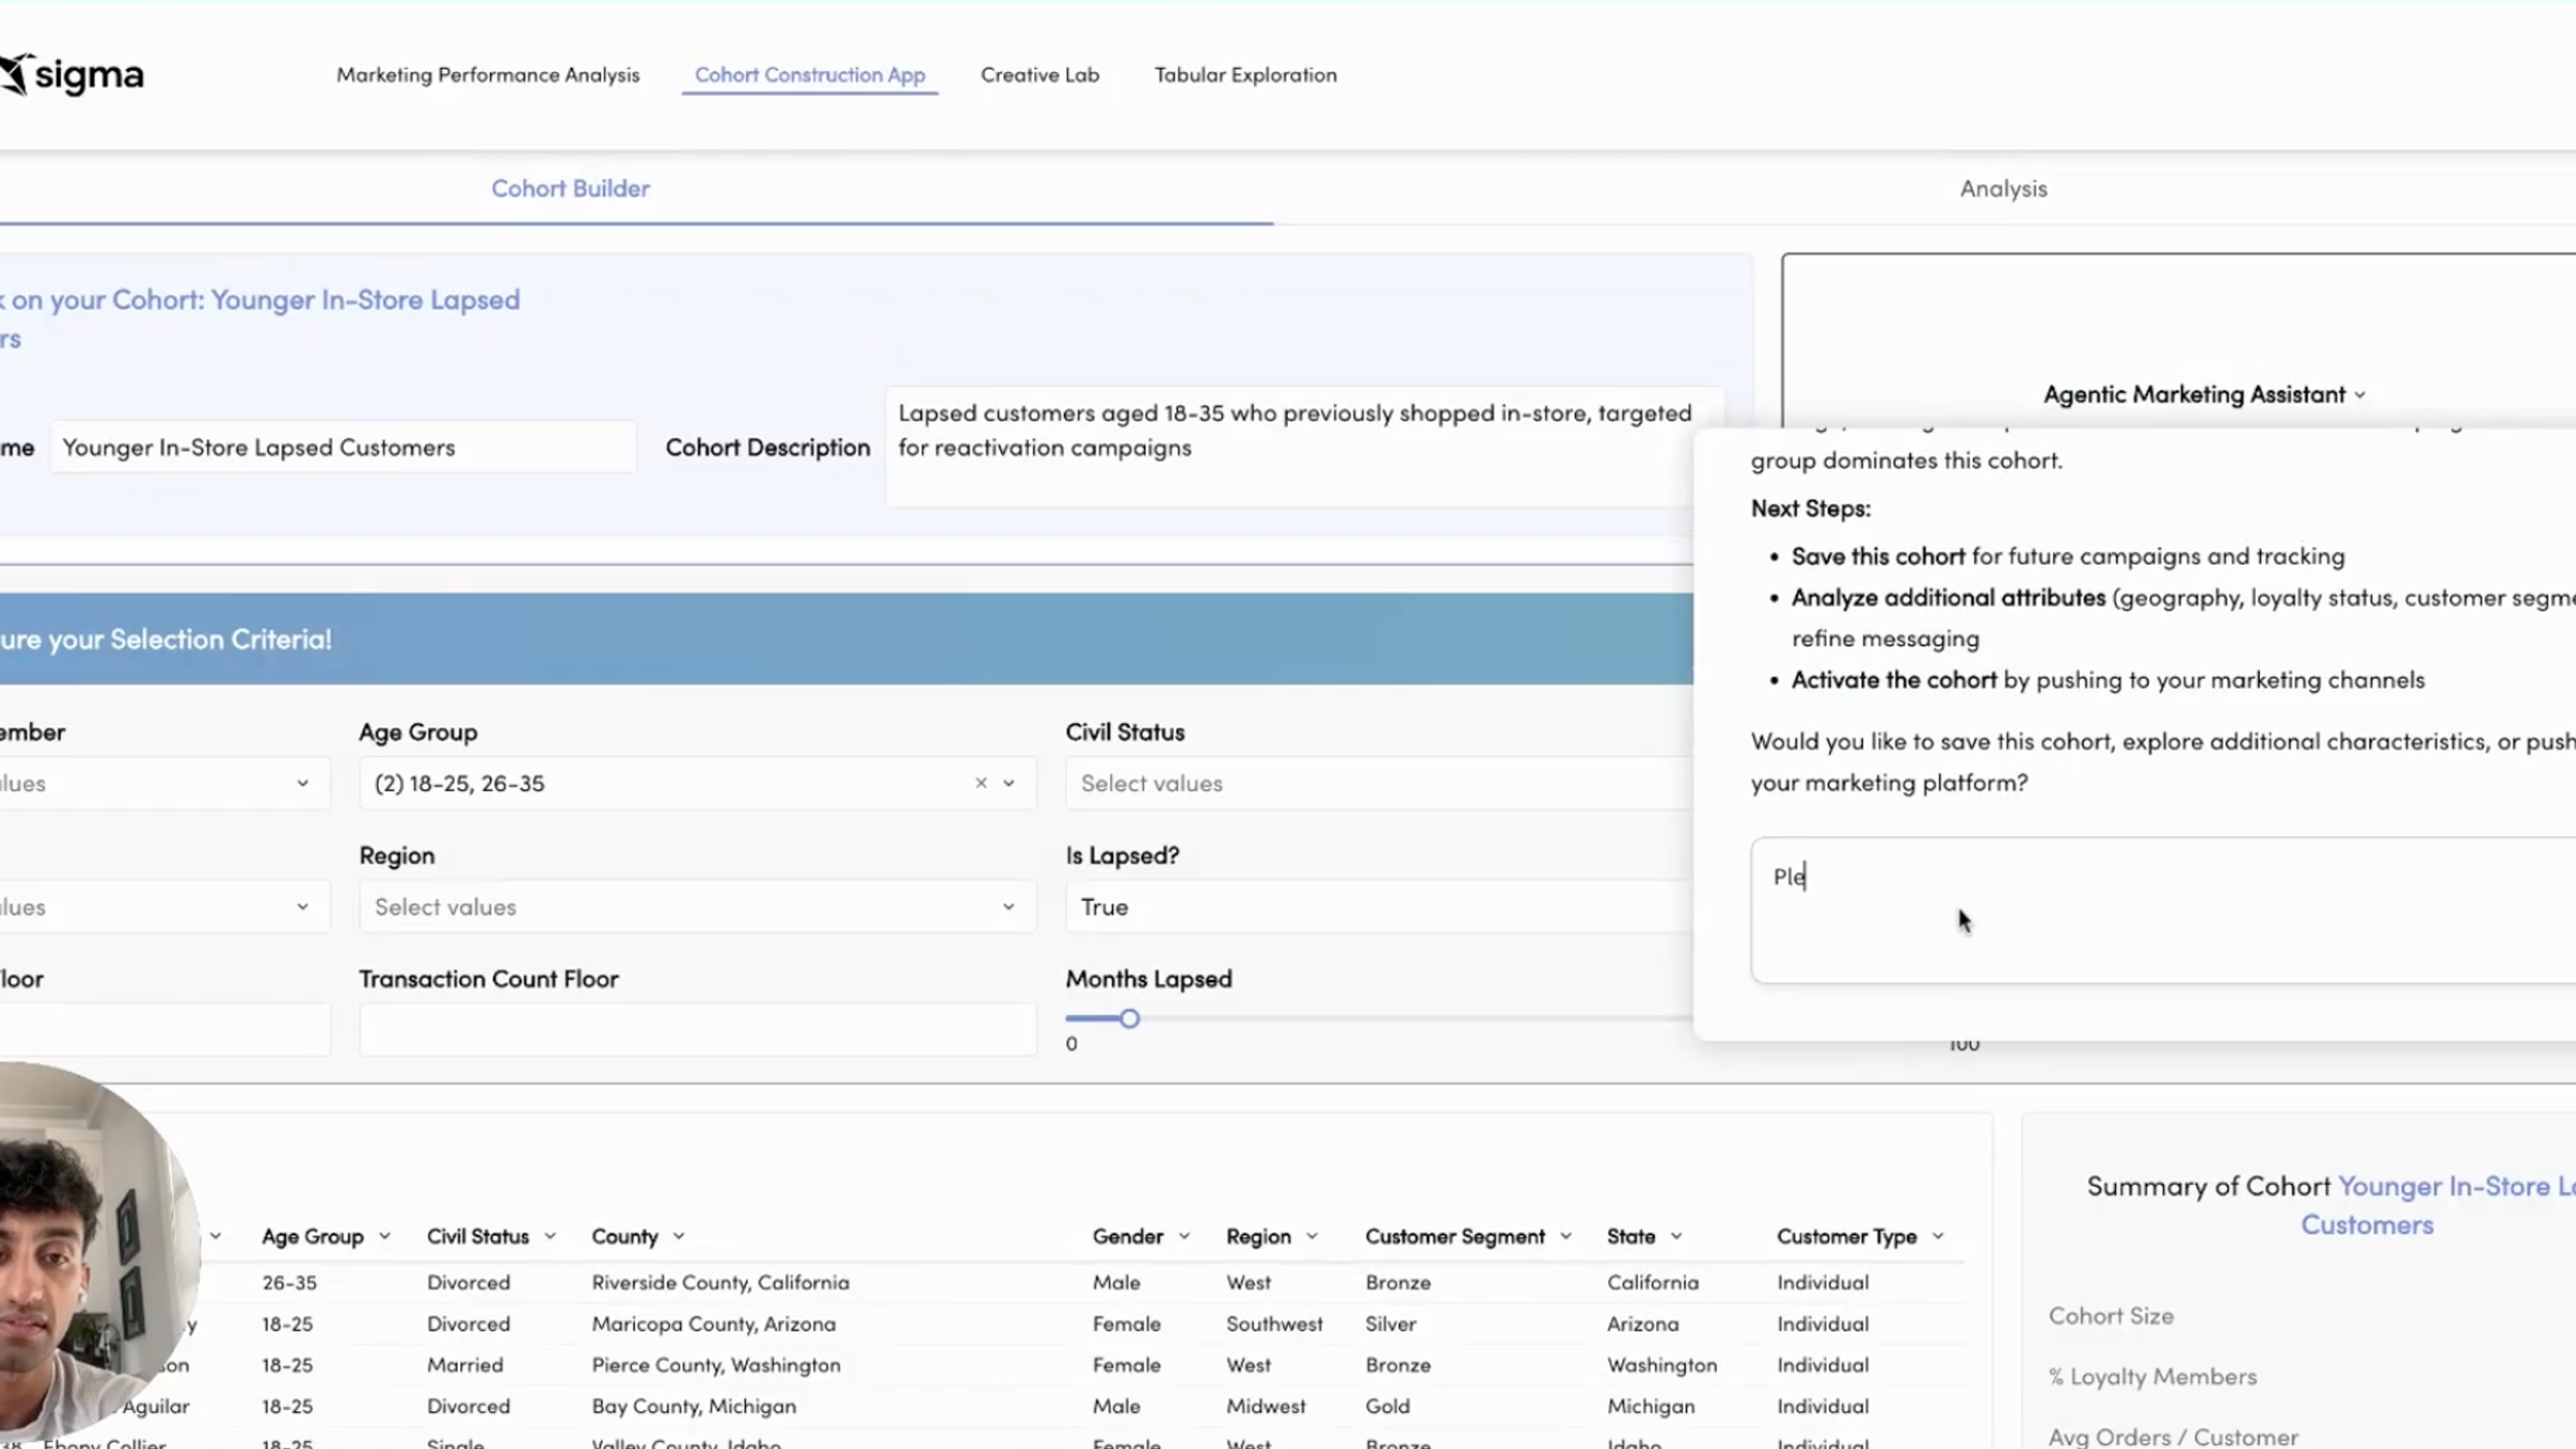Switch to the Analysis tab
The width and height of the screenshot is (2576, 1449).
point(2003,188)
